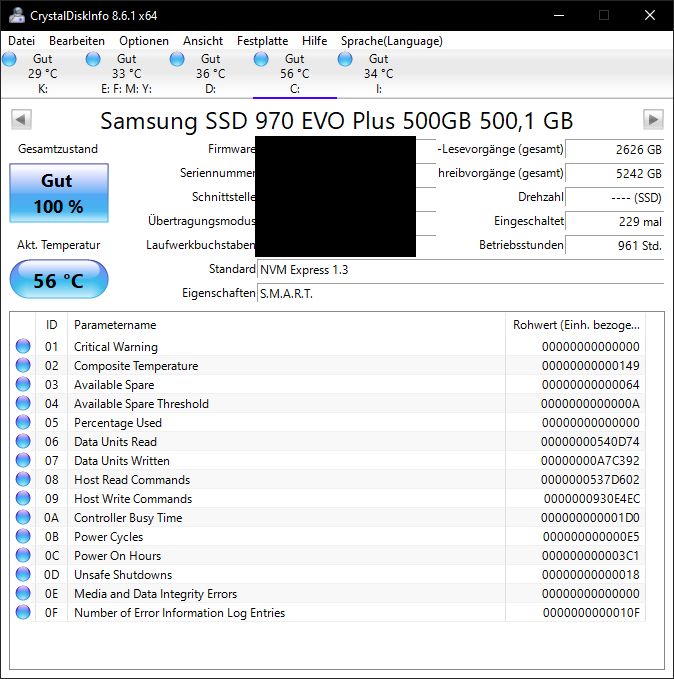The image size is (674, 679).
Task: Click status orb for Available Spare row 03
Action: (23, 384)
